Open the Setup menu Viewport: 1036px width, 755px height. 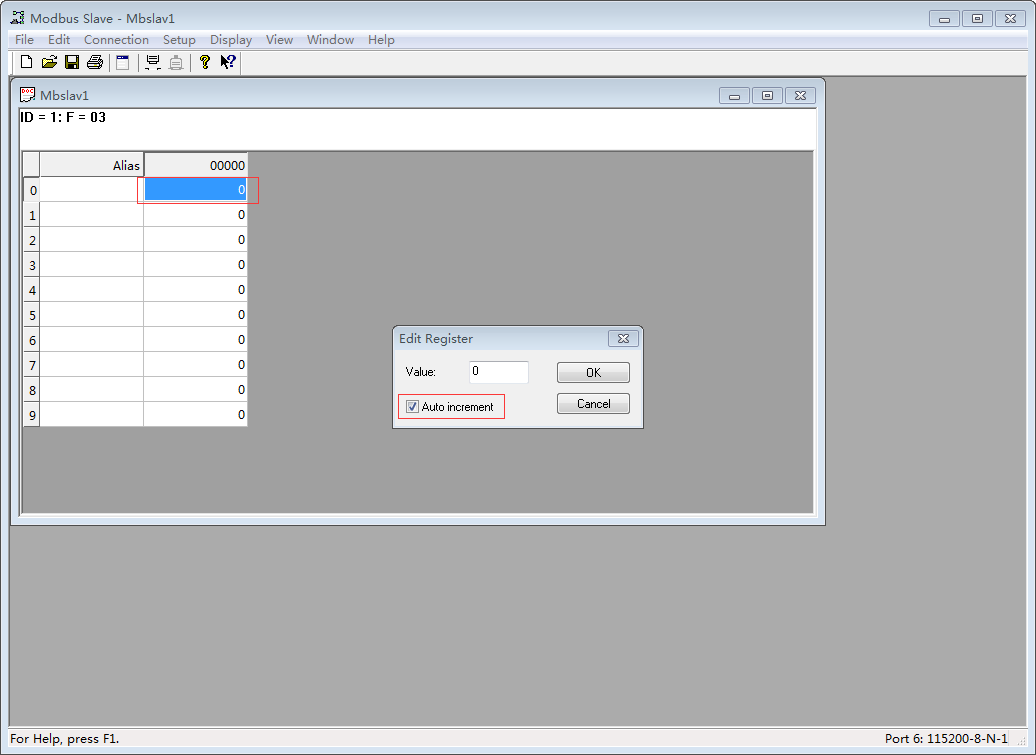[179, 40]
